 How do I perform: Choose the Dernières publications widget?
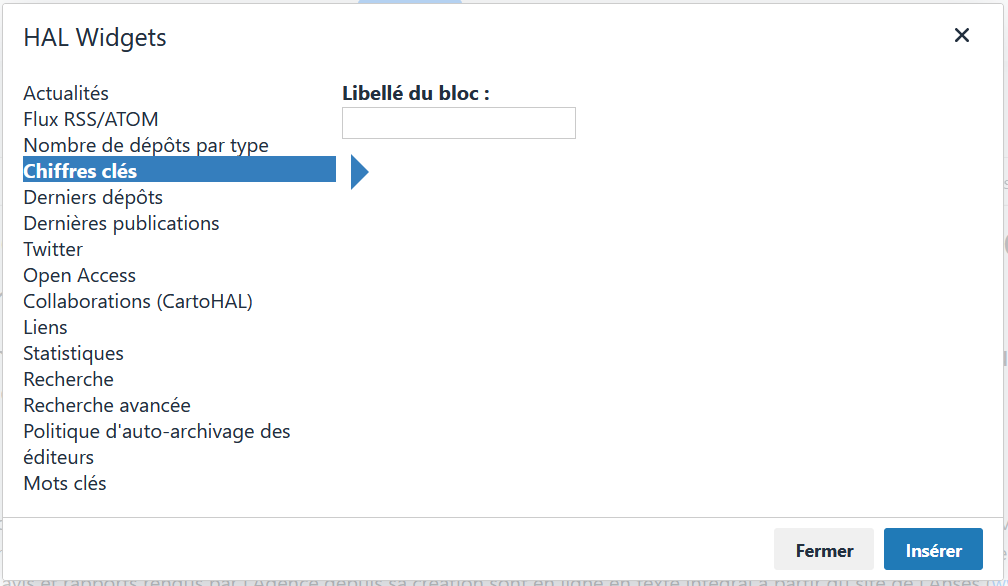click(x=121, y=223)
